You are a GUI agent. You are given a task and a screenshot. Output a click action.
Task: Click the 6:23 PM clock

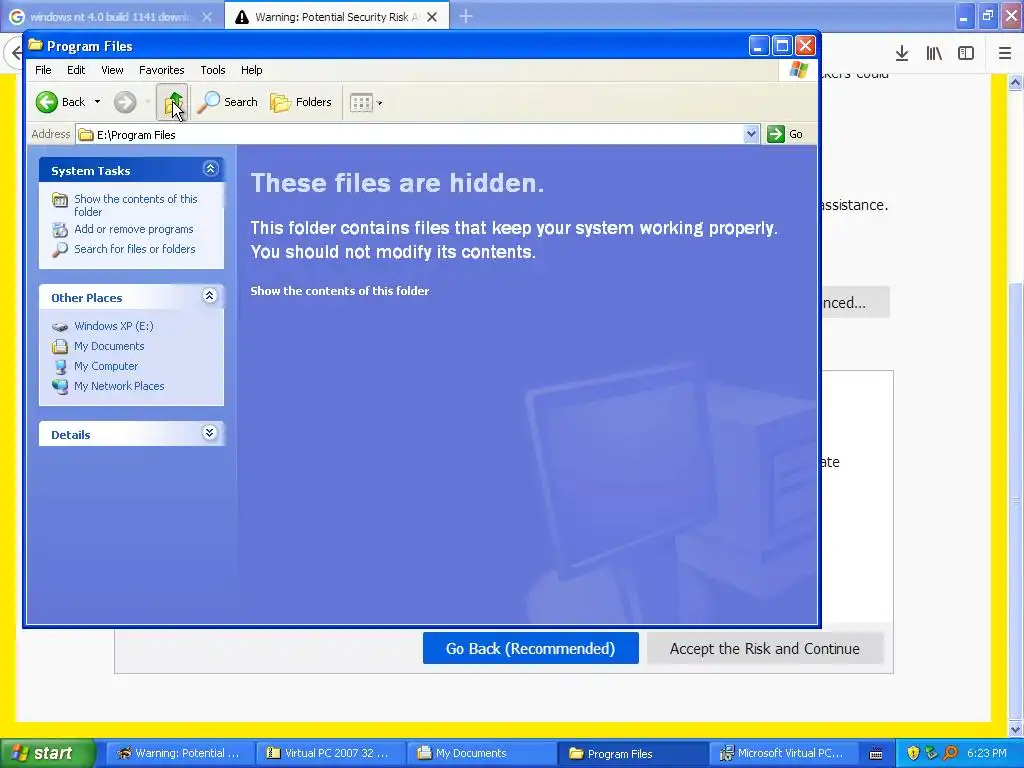click(987, 753)
